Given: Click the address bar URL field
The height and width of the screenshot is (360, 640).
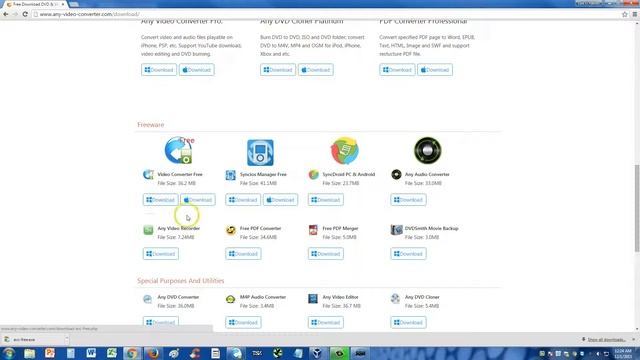Looking at the screenshot, I should tap(327, 14).
